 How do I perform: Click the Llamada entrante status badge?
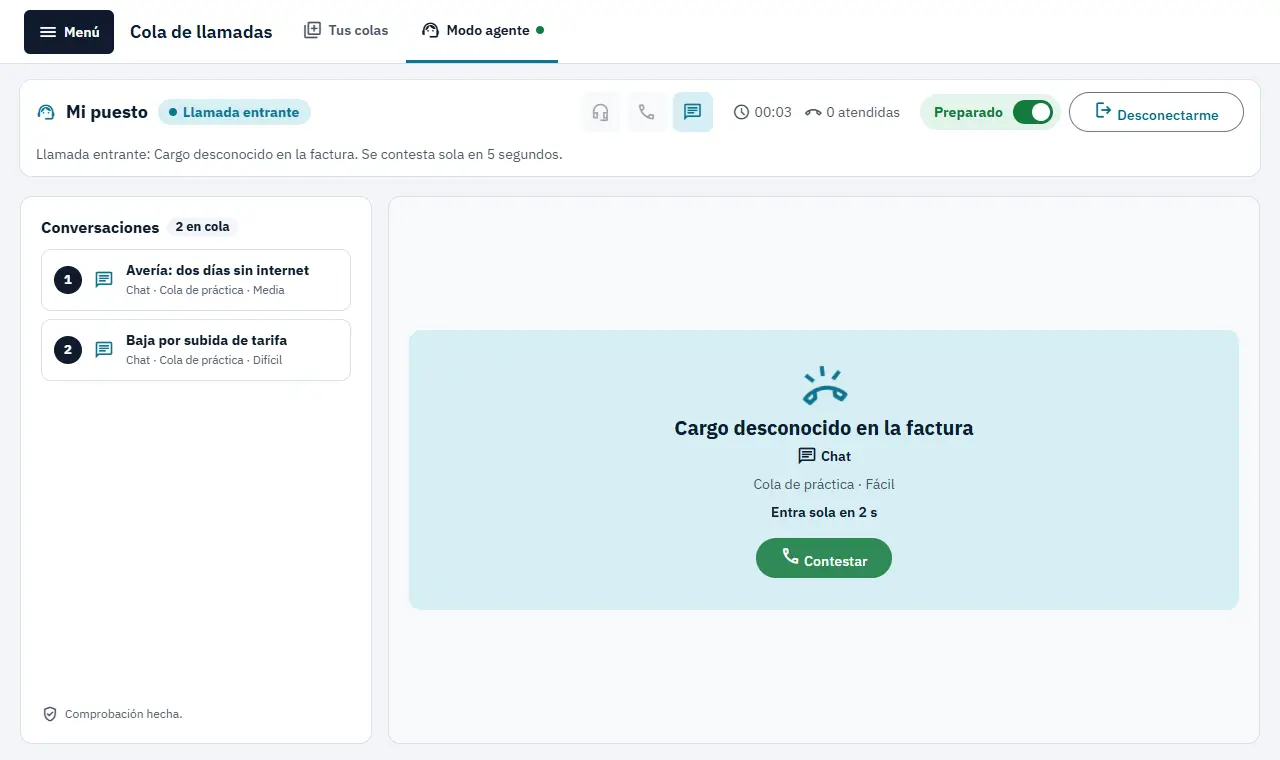tap(234, 112)
